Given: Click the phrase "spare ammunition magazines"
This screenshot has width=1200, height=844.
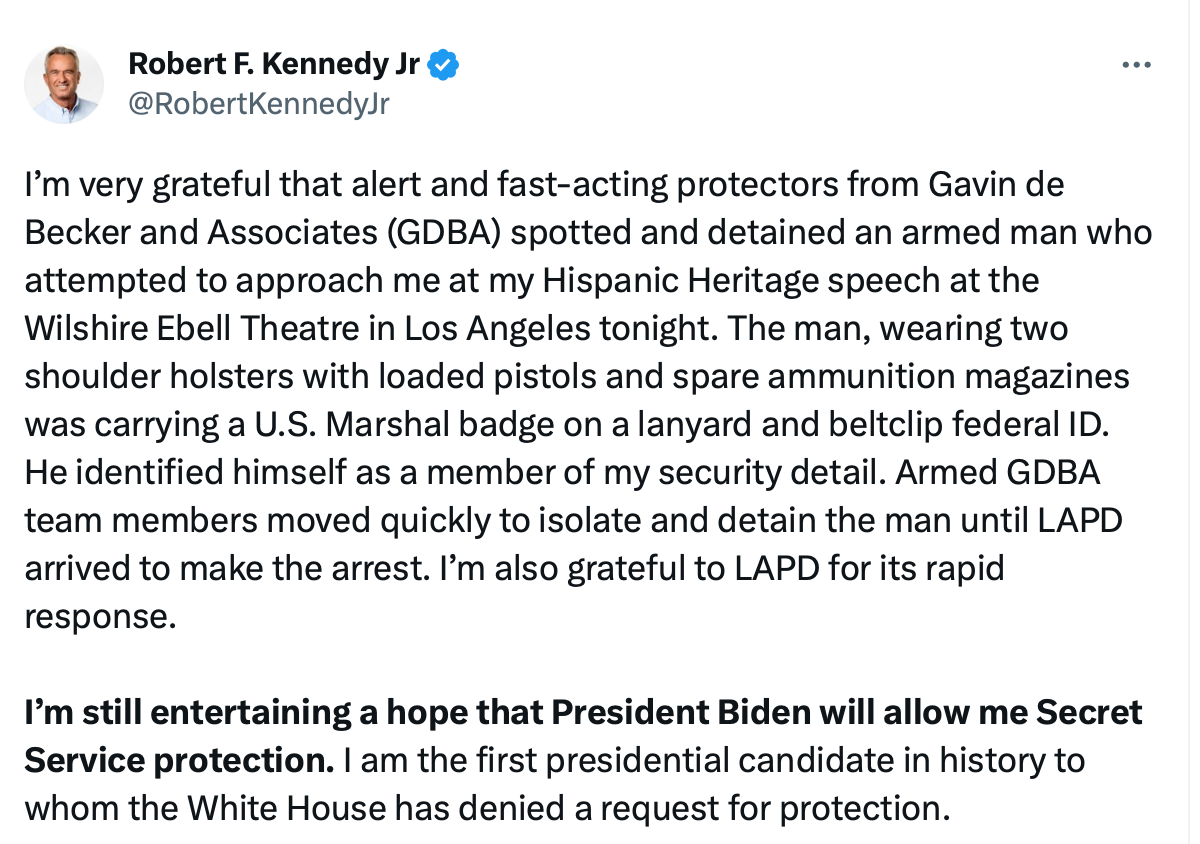Looking at the screenshot, I should [907, 376].
